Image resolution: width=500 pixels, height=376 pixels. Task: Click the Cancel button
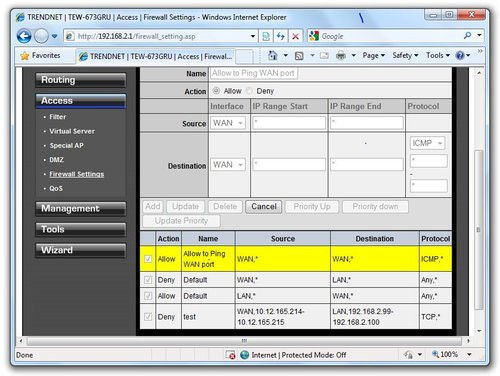click(x=264, y=207)
